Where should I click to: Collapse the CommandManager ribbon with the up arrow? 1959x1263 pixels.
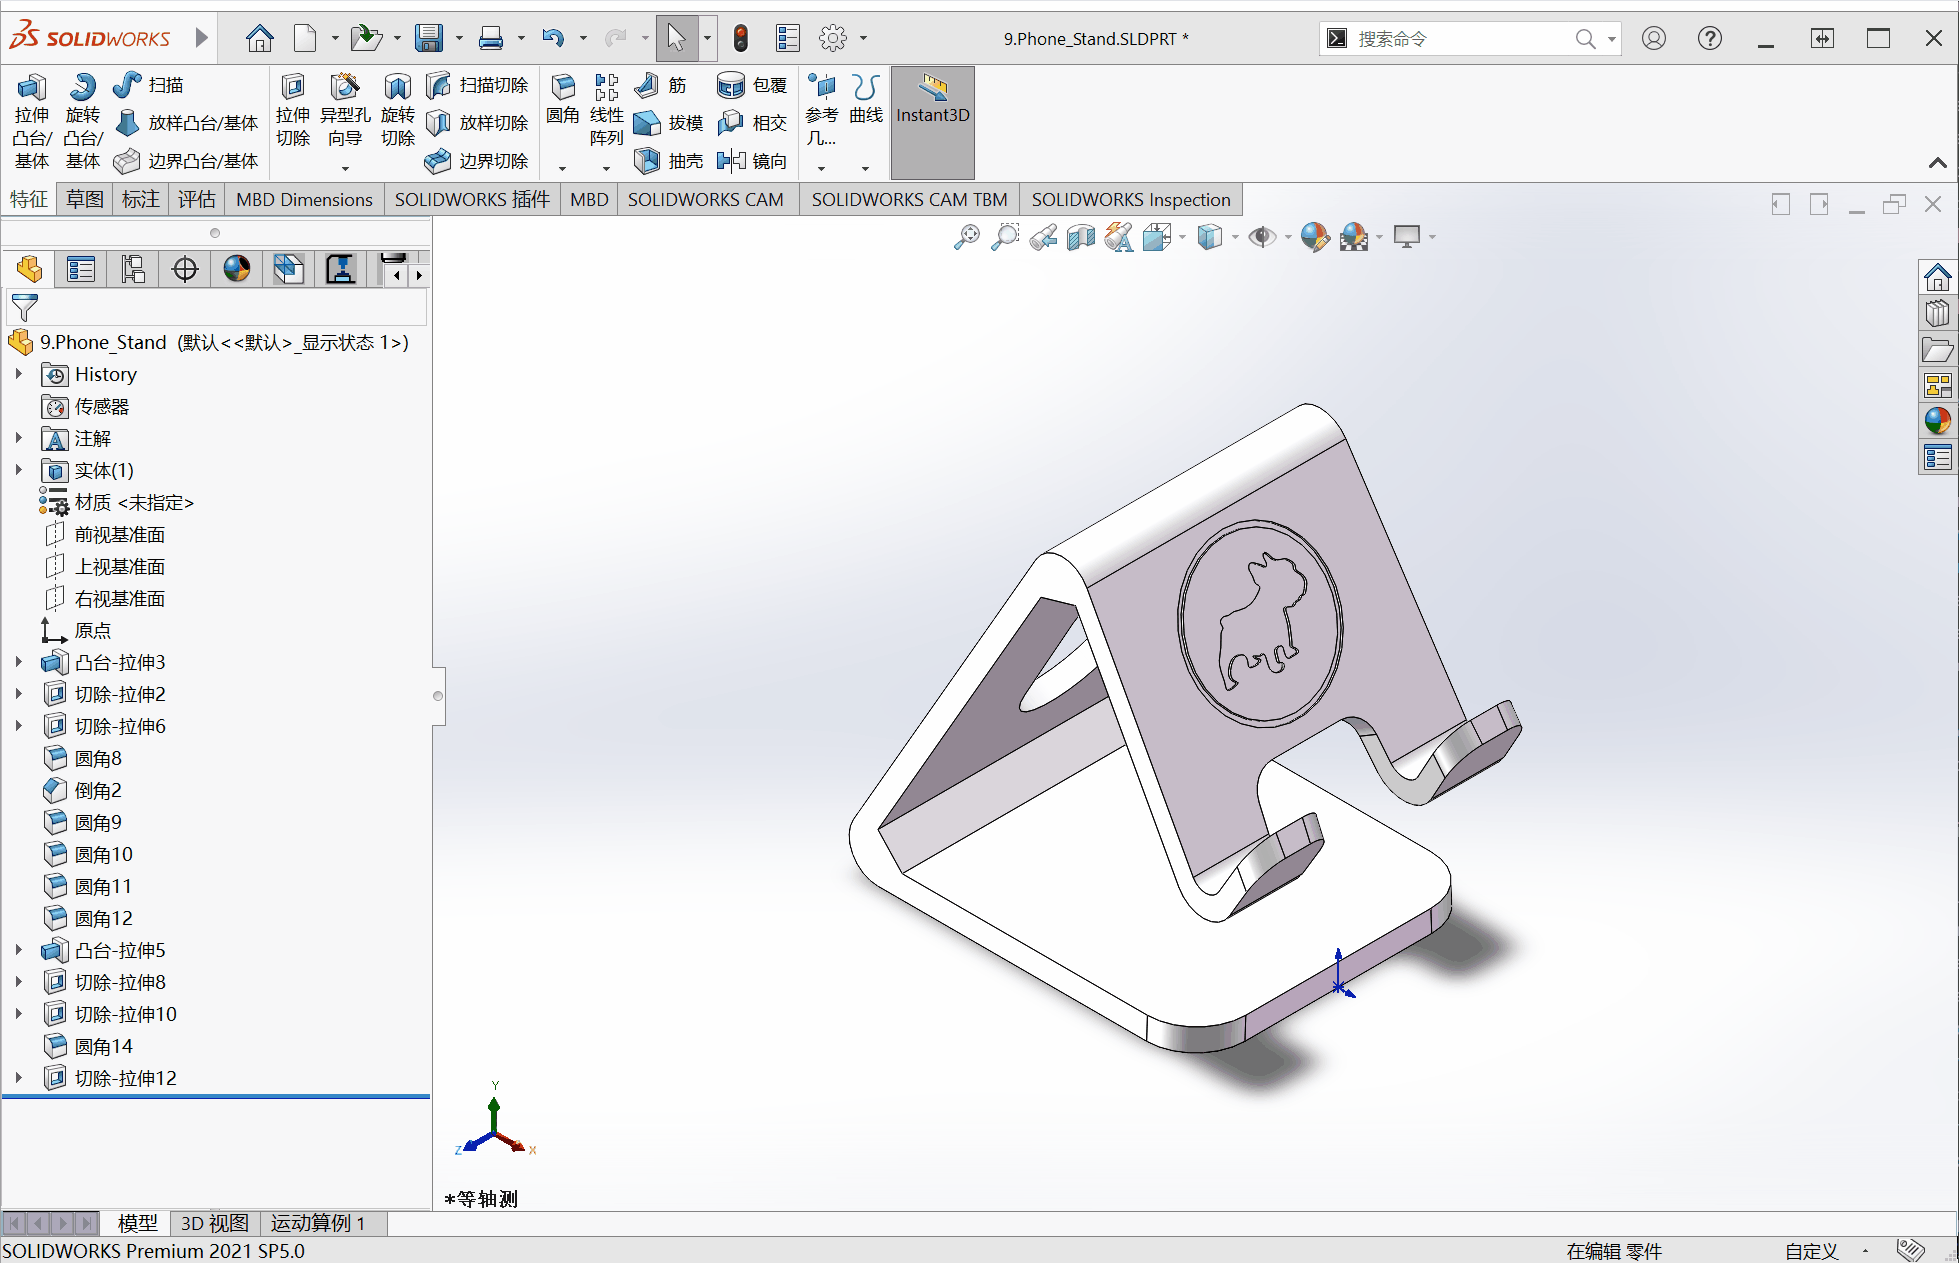coord(1937,162)
